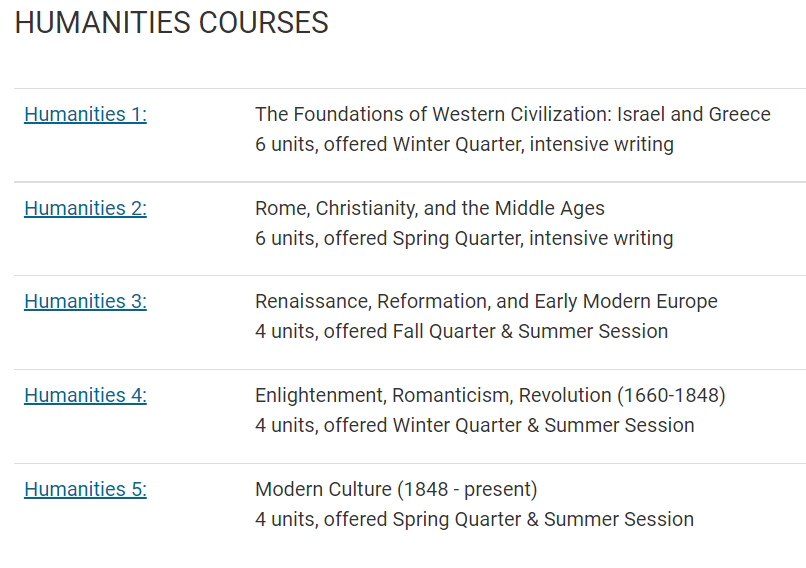Select the 4 units Fall Quarter description

462,332
